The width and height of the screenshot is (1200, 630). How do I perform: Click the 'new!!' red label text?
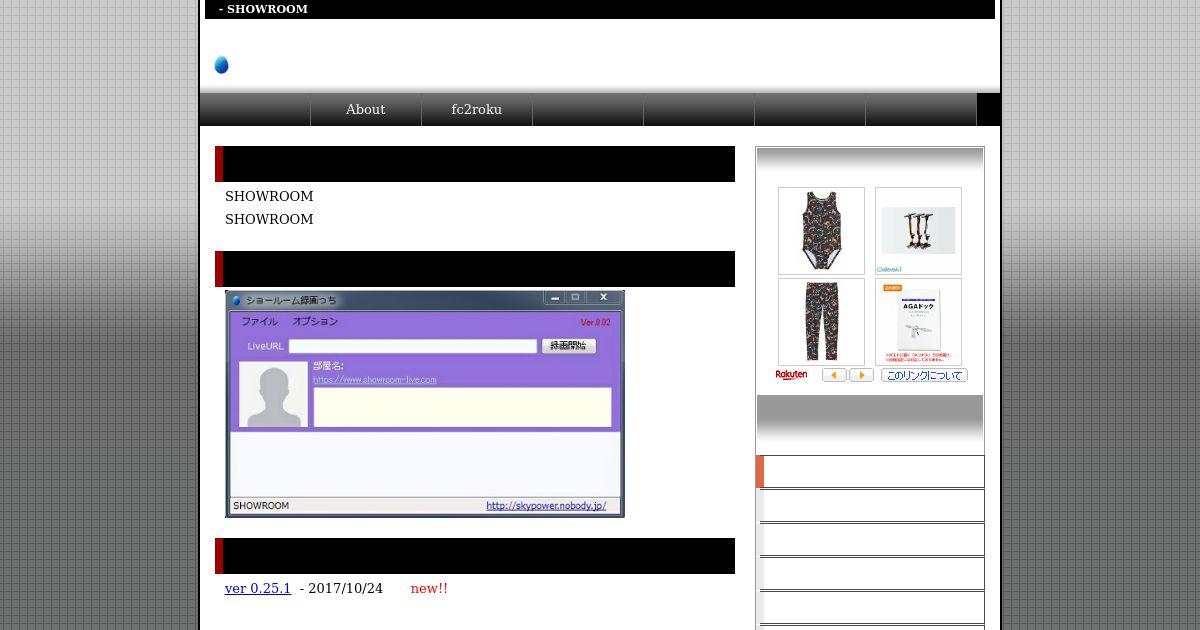coord(429,588)
